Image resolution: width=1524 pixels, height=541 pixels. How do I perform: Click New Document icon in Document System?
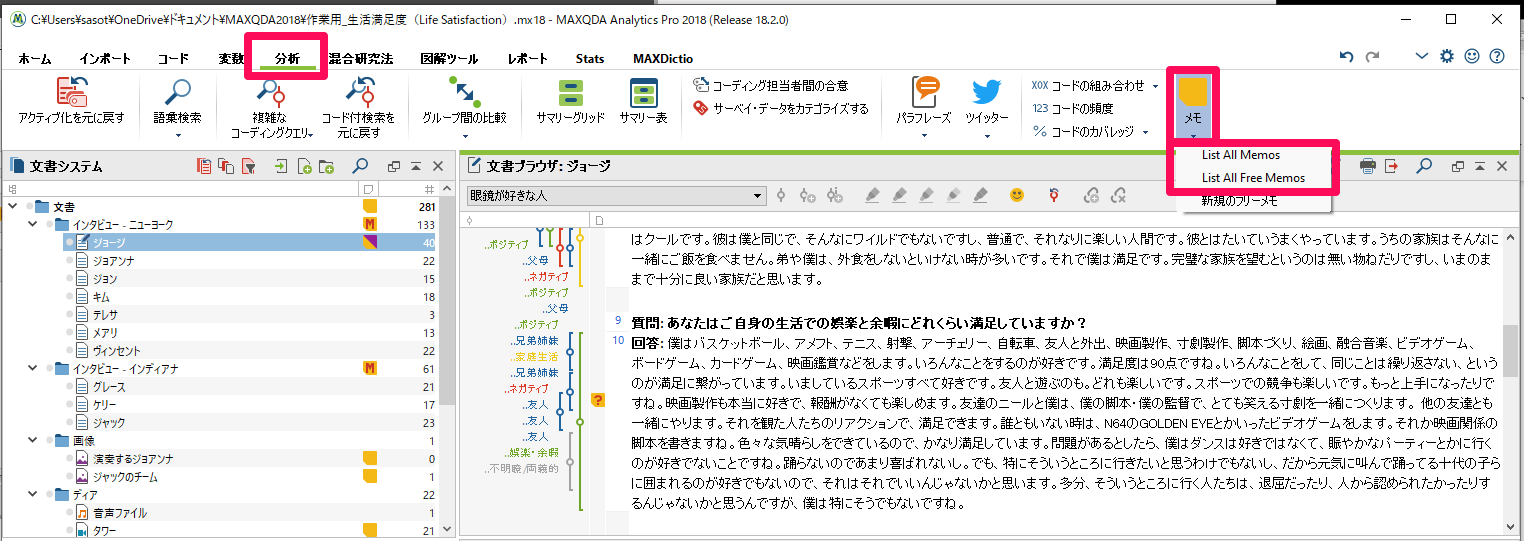[x=304, y=166]
